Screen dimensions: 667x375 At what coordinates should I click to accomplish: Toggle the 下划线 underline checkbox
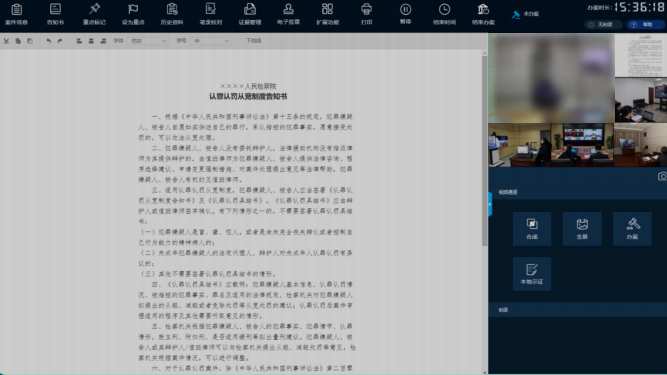pyautogui.click(x=242, y=41)
